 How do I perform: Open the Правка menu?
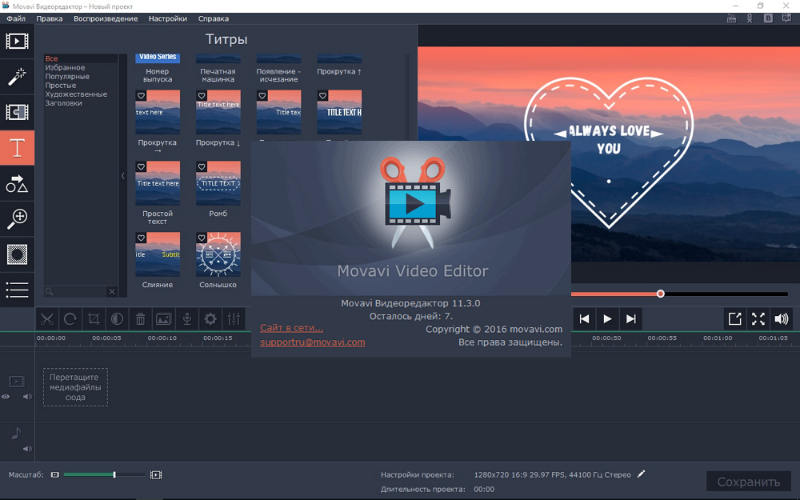[x=49, y=18]
